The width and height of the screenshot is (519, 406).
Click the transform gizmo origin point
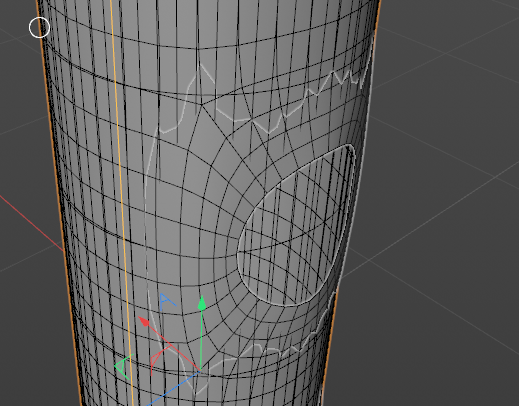click(x=200, y=370)
